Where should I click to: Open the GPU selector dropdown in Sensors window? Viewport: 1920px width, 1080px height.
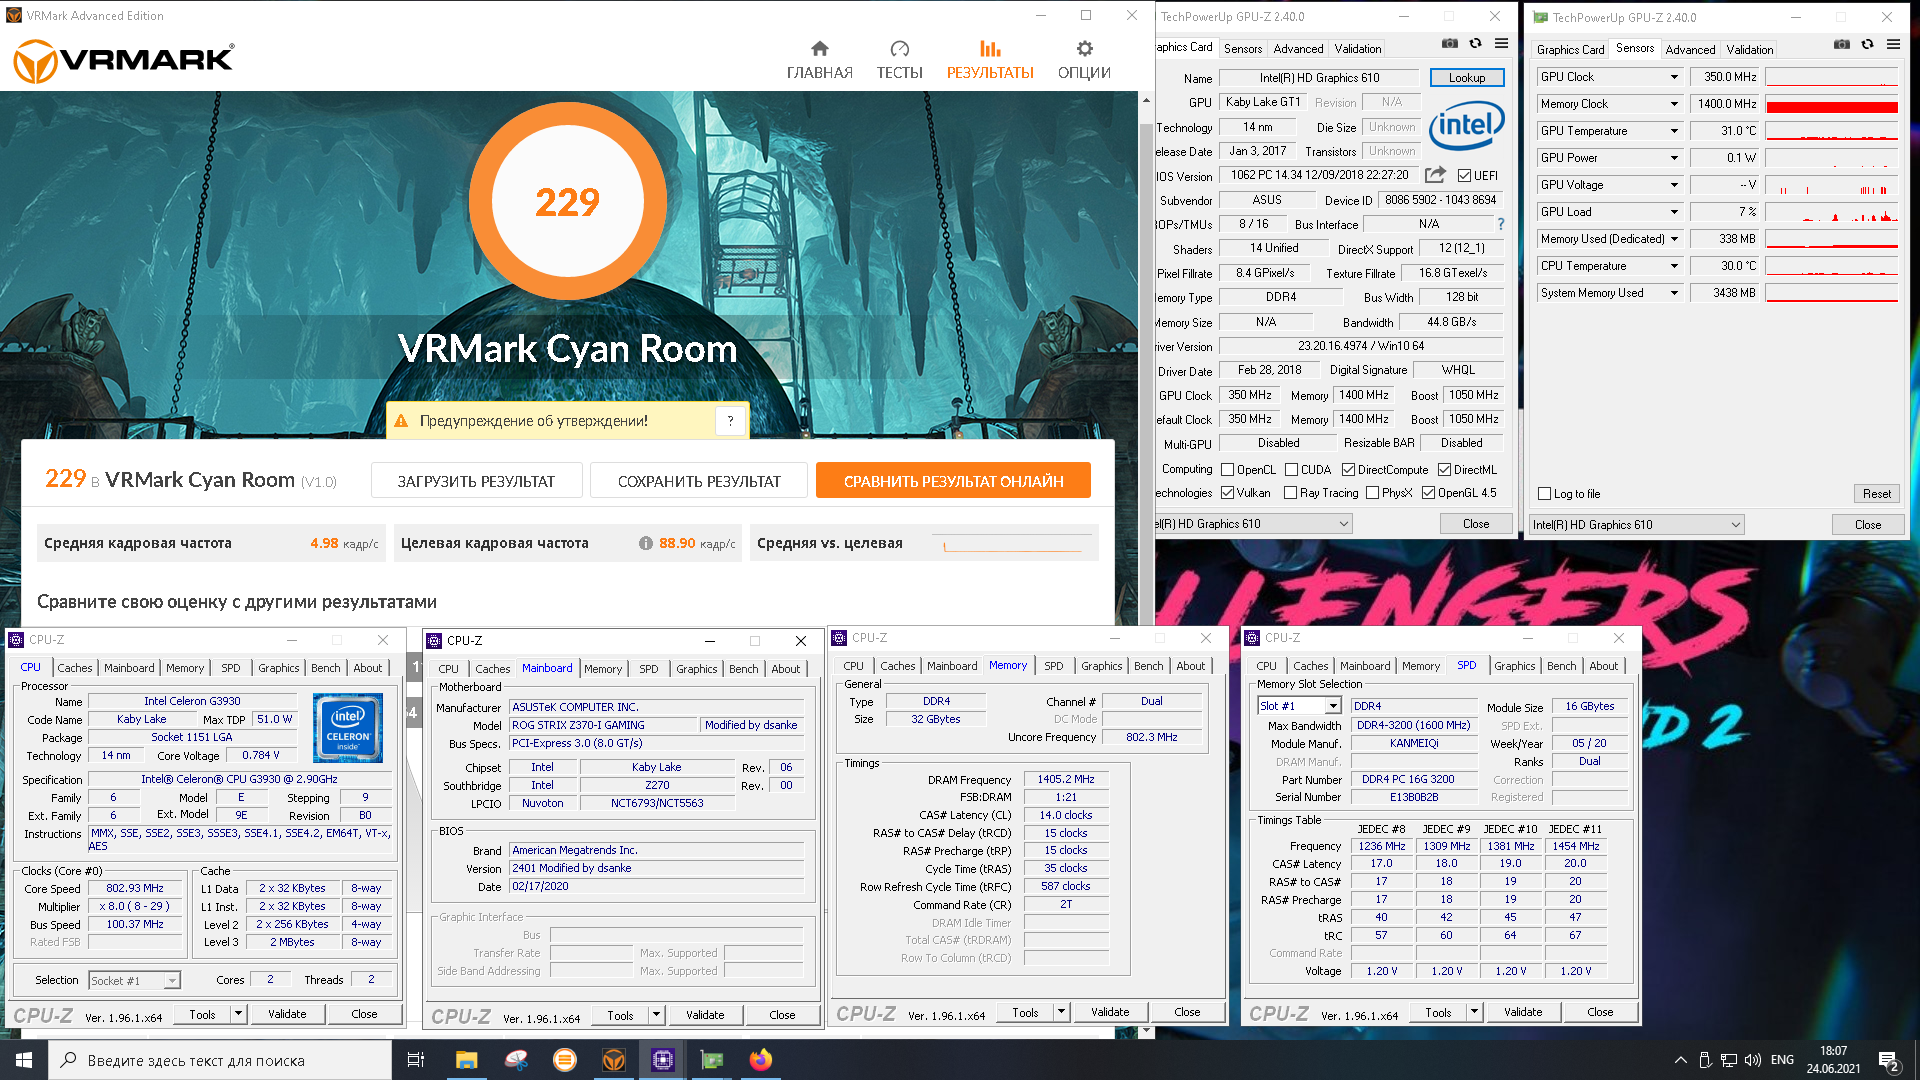point(1637,525)
